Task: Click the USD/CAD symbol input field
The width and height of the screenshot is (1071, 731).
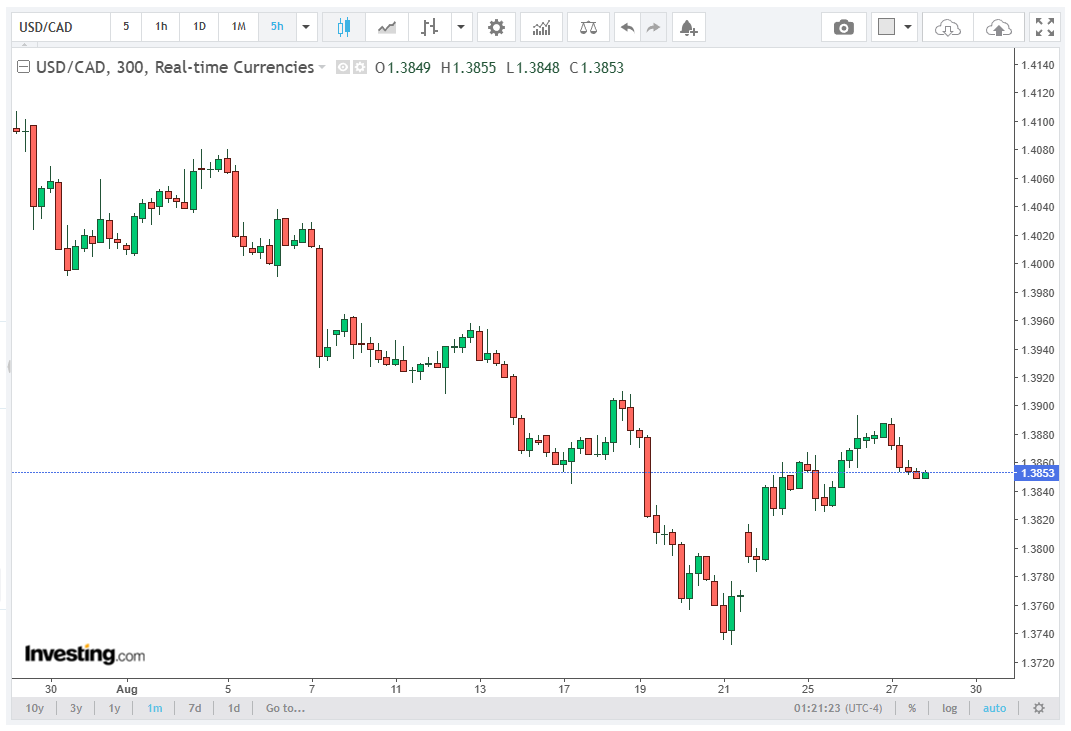Action: pyautogui.click(x=61, y=27)
